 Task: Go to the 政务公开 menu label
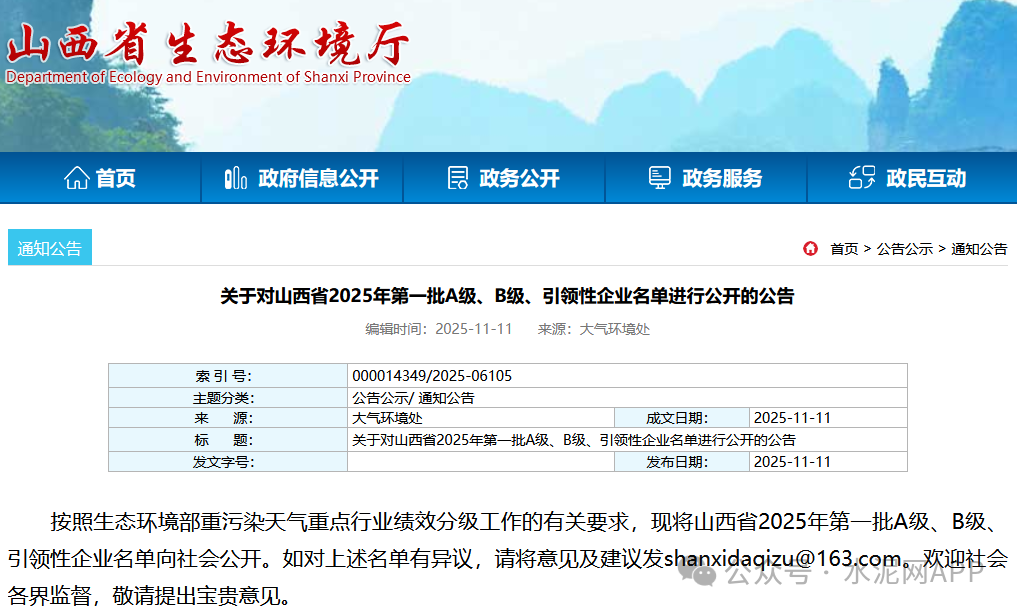point(519,178)
